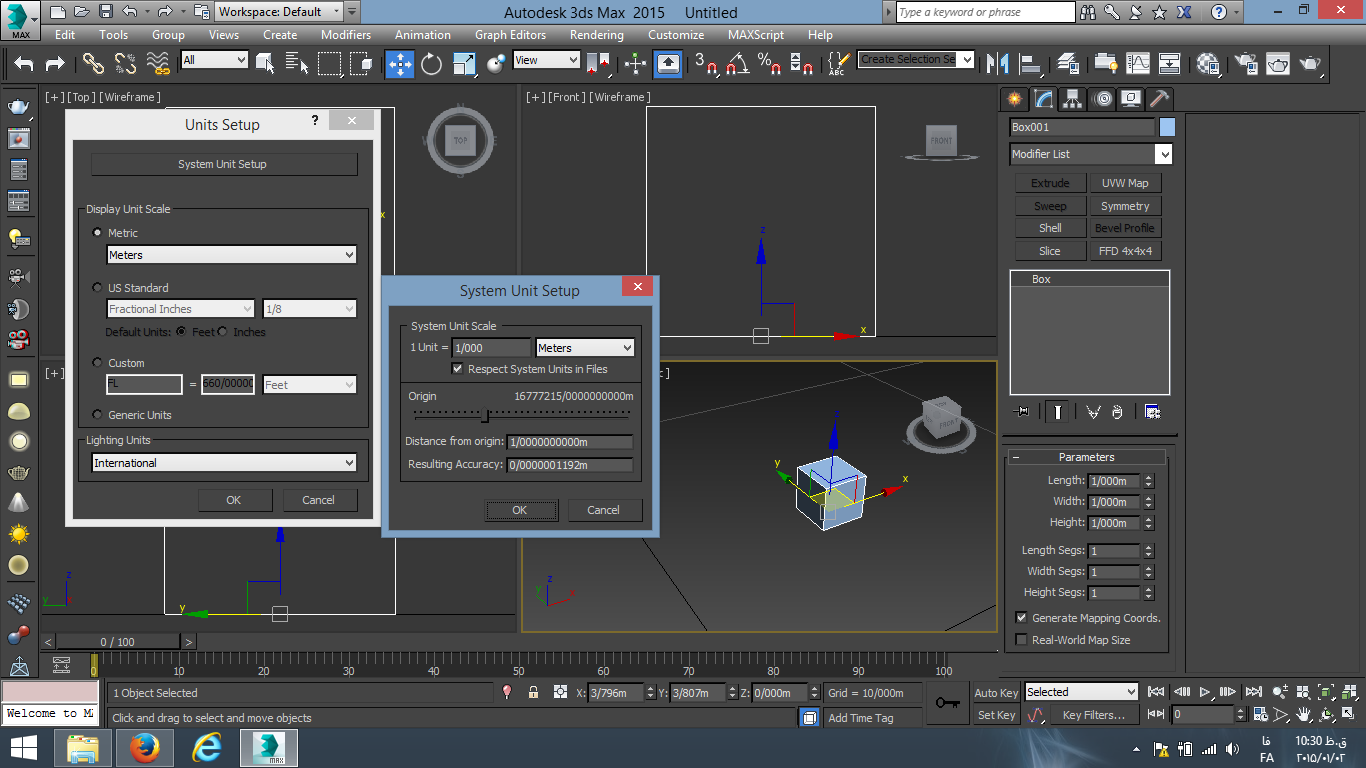
Task: Toggle Respect System Units in Files
Action: point(458,369)
